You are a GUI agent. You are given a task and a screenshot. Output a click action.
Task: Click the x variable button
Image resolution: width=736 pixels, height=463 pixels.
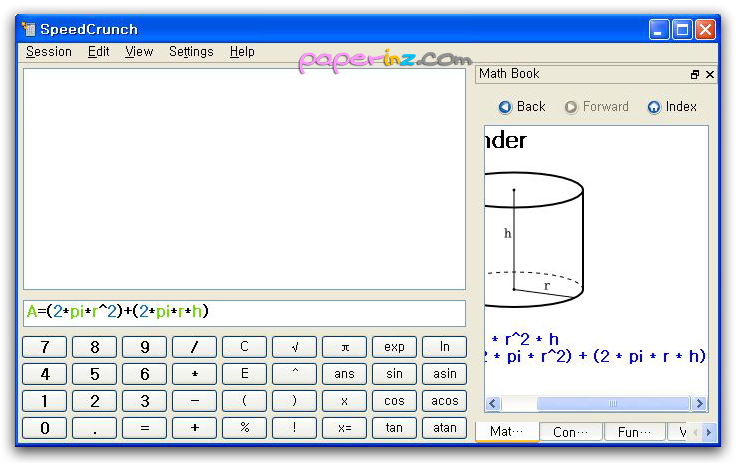[345, 401]
